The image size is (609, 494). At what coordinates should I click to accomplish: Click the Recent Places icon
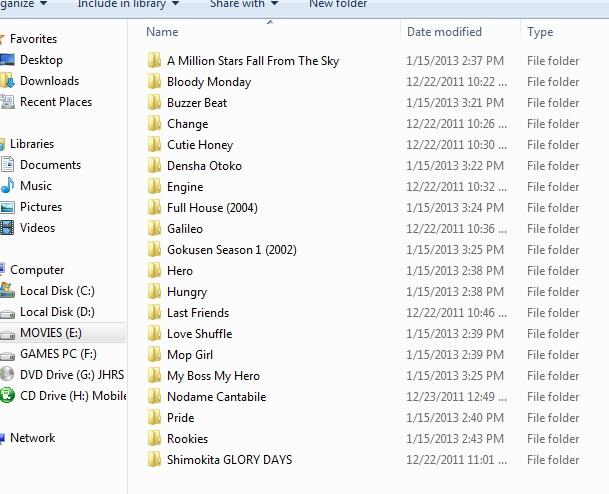[7, 102]
